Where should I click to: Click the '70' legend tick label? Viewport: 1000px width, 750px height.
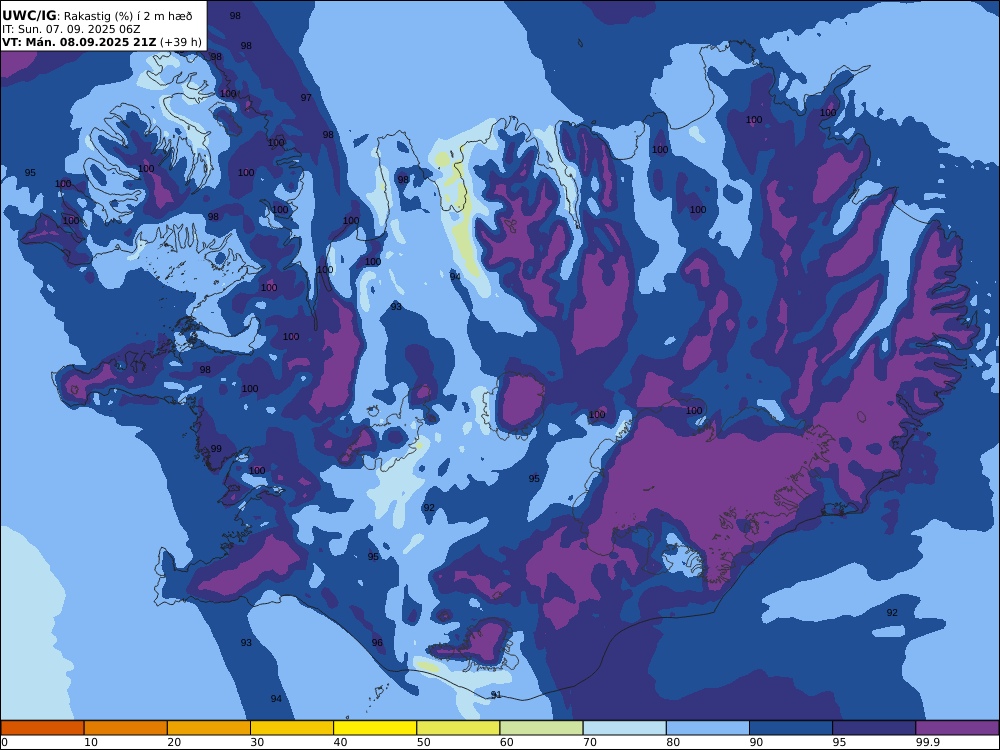(x=590, y=742)
